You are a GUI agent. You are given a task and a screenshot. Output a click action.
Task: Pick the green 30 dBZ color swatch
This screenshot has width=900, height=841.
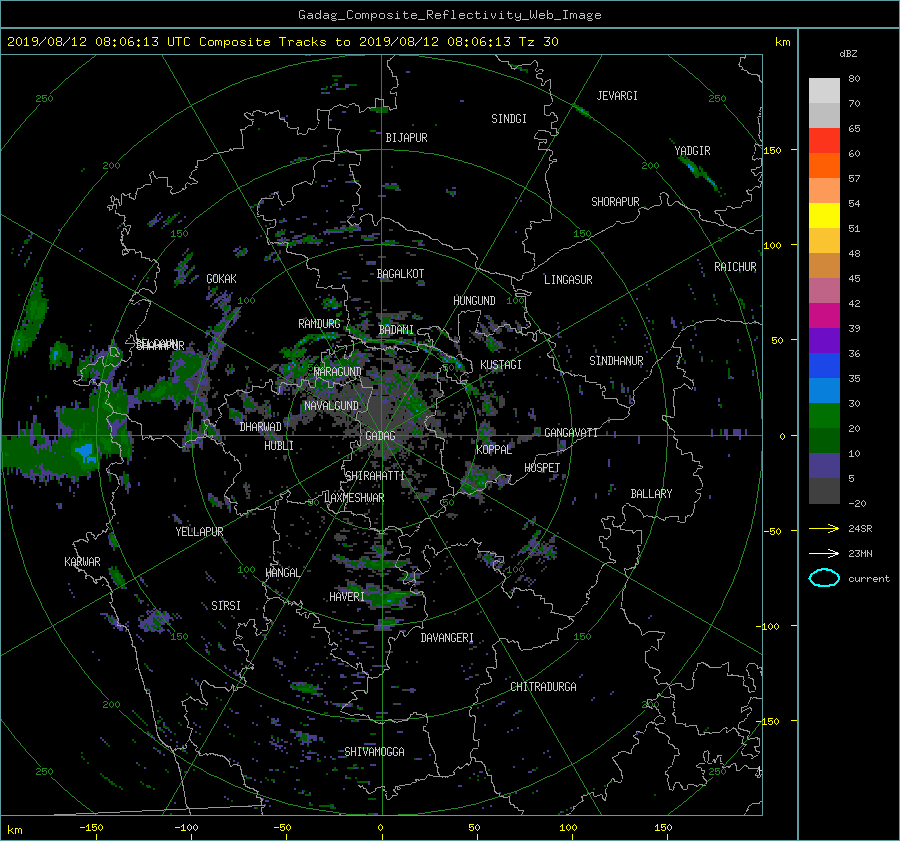coord(824,416)
